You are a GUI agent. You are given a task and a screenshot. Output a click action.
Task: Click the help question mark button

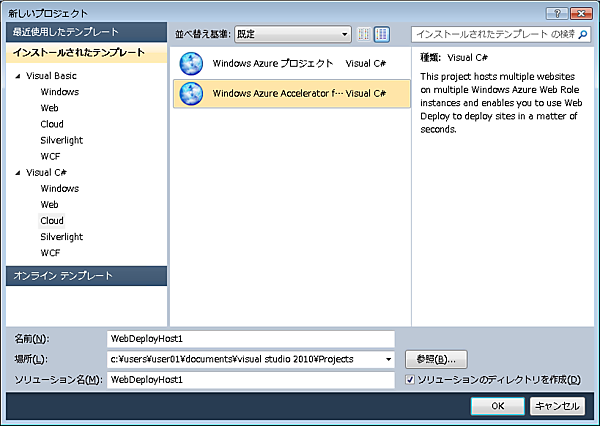[557, 14]
